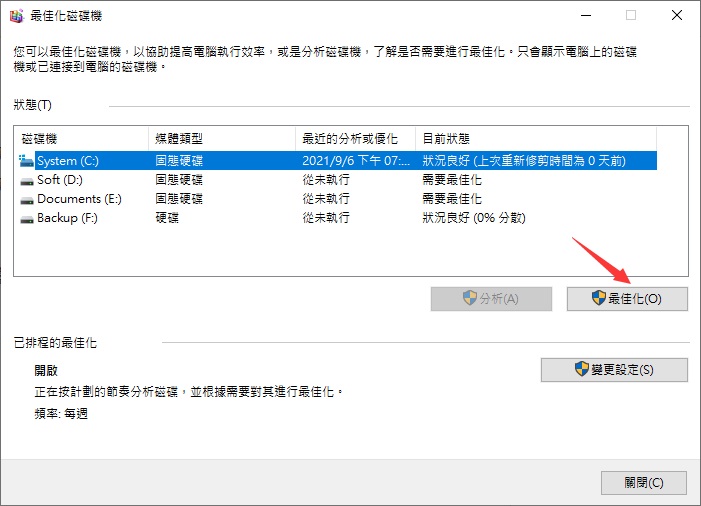Viewport: 701px width, 506px height.
Task: Click the 目前狀態 column header
Action: coord(536,139)
